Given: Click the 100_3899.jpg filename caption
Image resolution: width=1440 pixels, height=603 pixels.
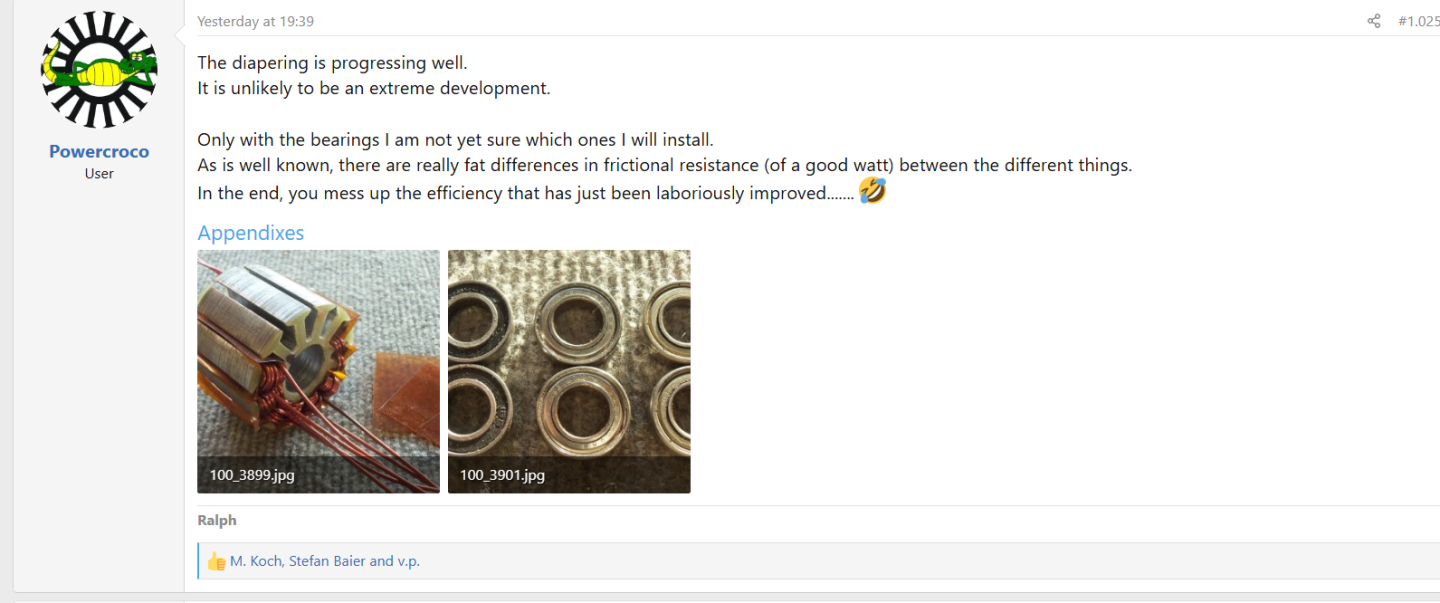Looking at the screenshot, I should (252, 475).
